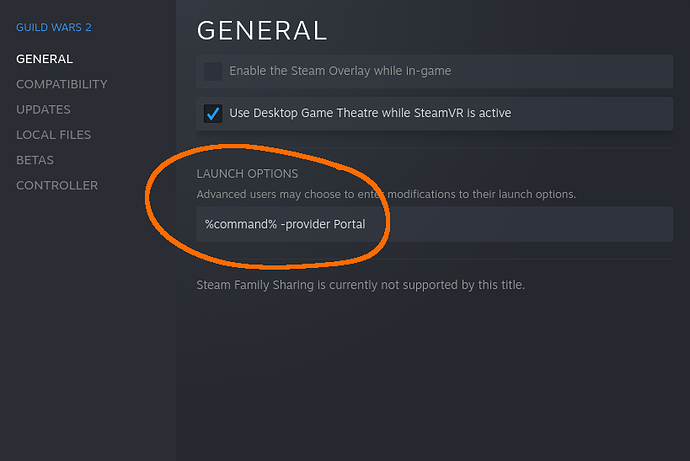This screenshot has height=461, width=690.
Task: Click the LAUNCH OPTIONS section heading
Action: coord(247,174)
